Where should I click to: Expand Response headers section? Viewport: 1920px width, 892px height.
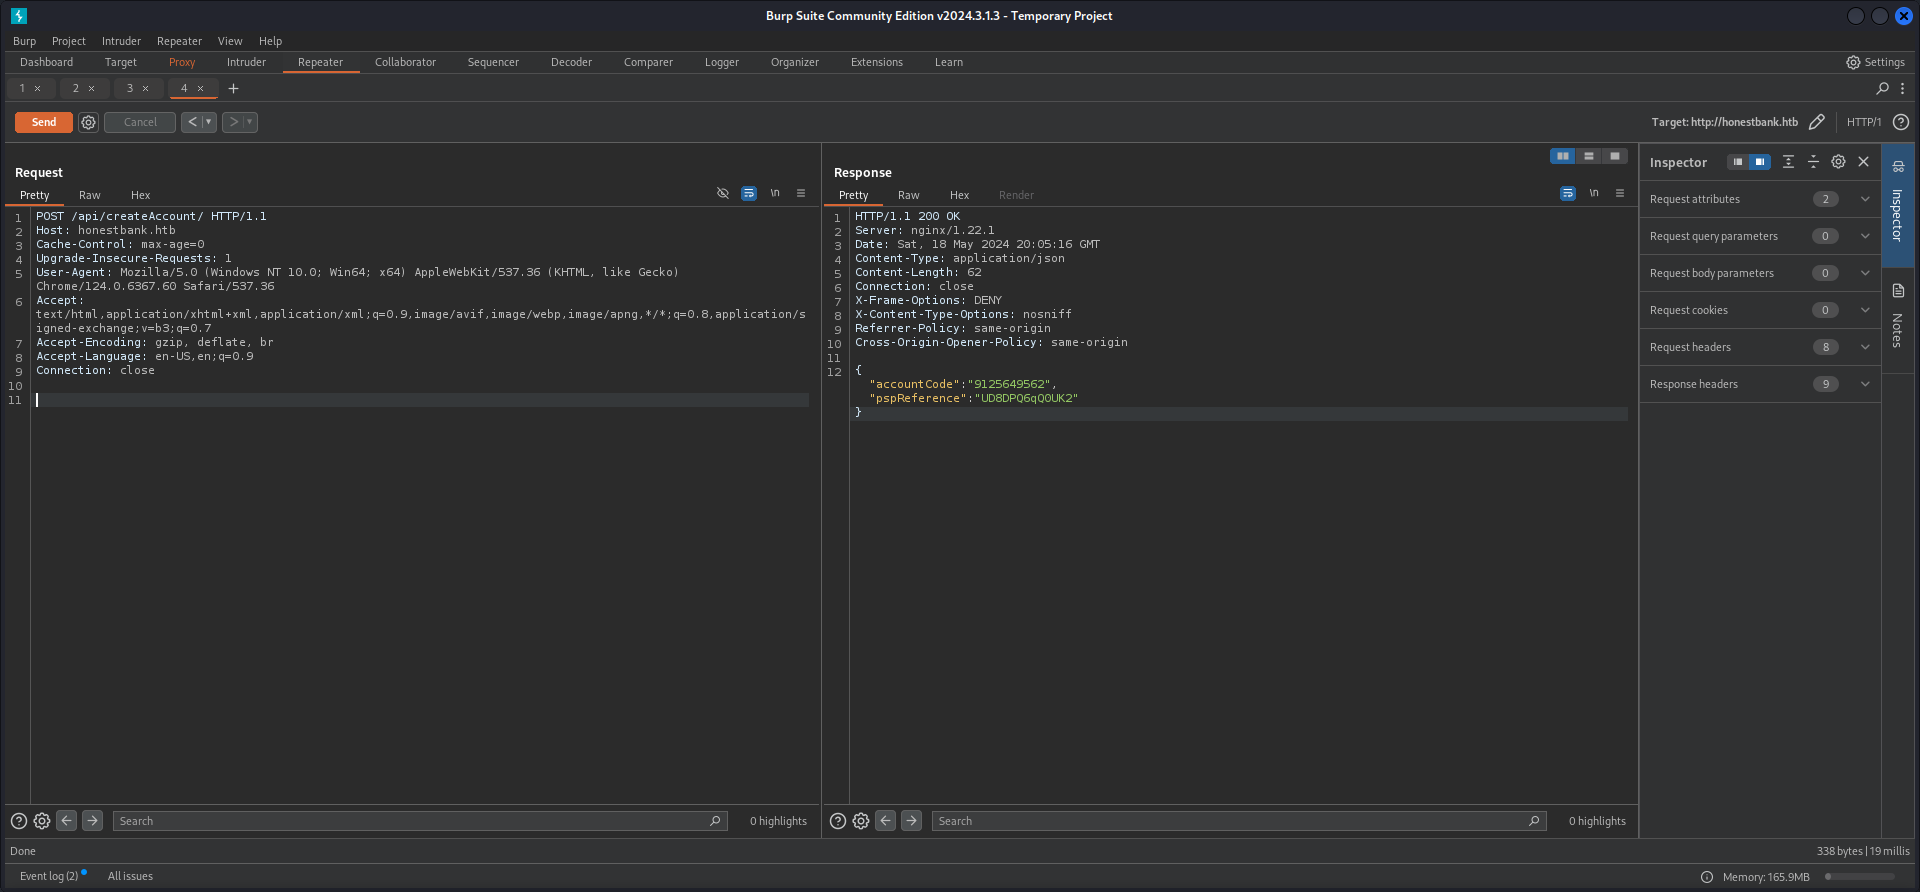pos(1865,384)
